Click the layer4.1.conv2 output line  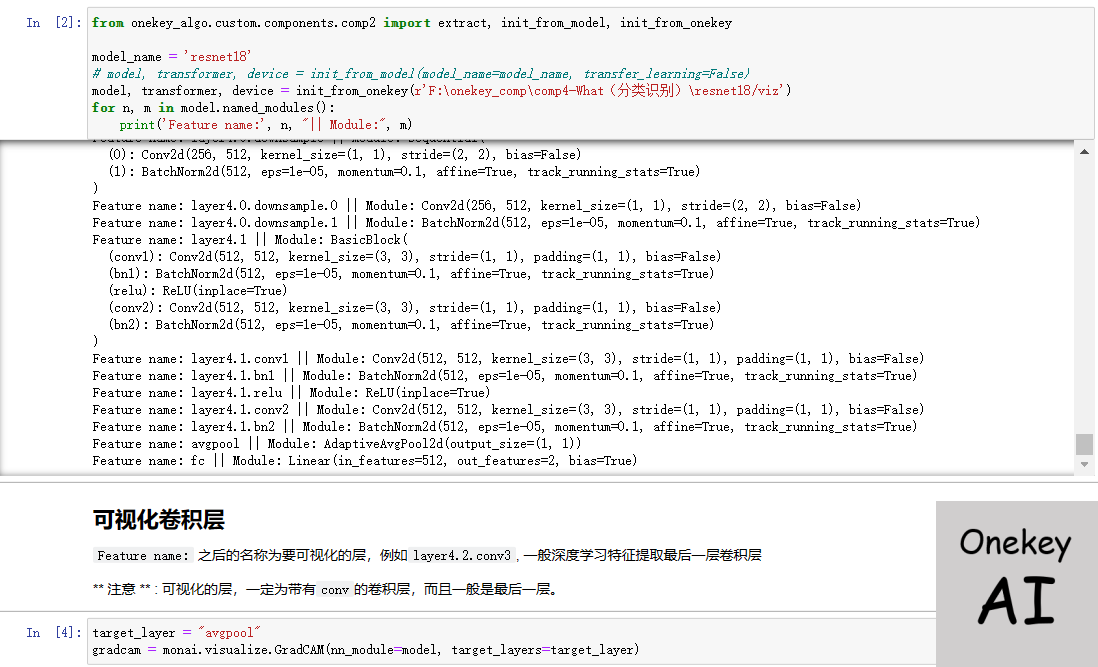pos(507,410)
